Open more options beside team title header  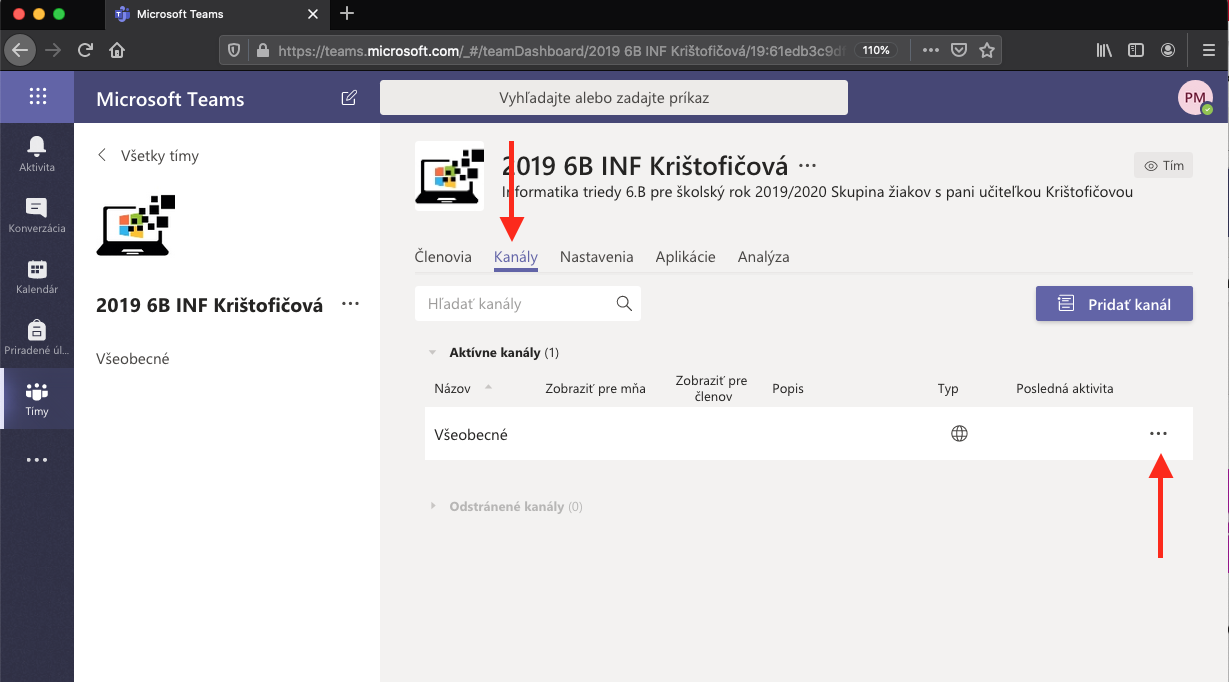[808, 165]
